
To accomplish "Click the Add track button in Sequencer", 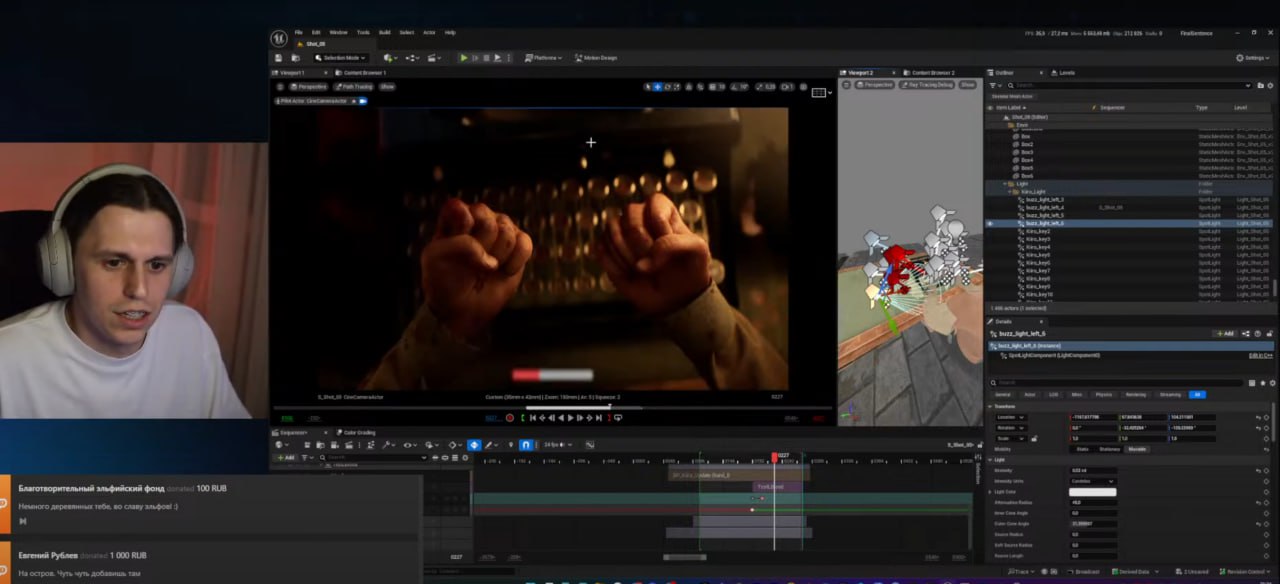I will [286, 458].
